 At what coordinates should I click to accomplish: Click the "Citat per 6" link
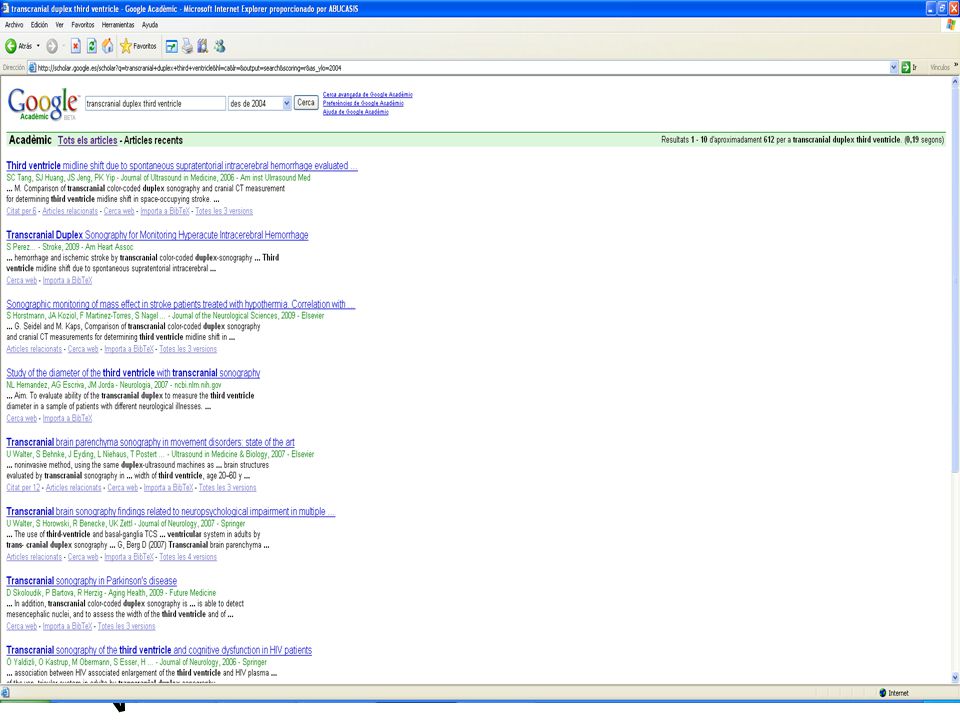pyautogui.click(x=21, y=211)
